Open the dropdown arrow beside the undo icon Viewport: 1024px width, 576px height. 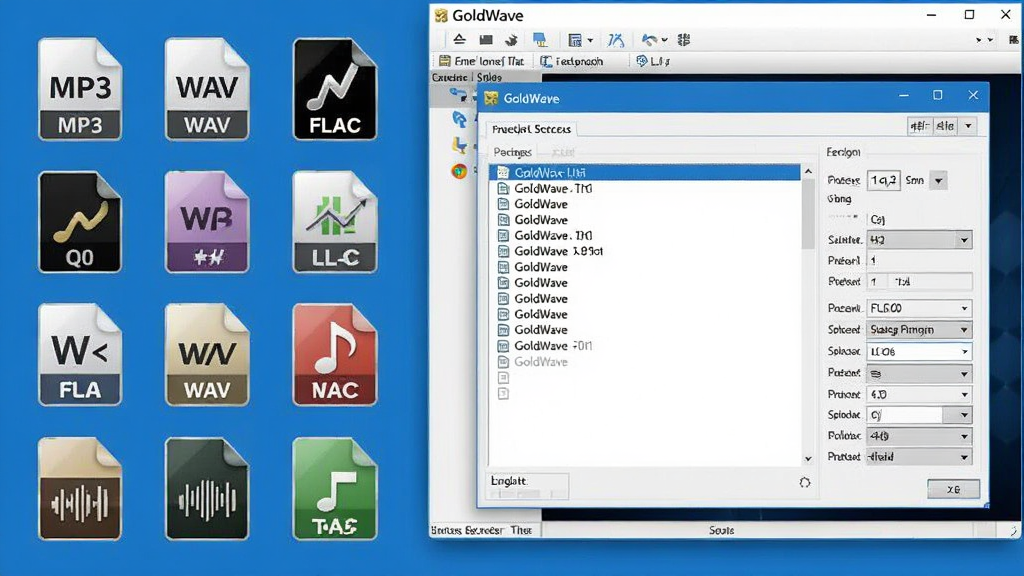665,40
